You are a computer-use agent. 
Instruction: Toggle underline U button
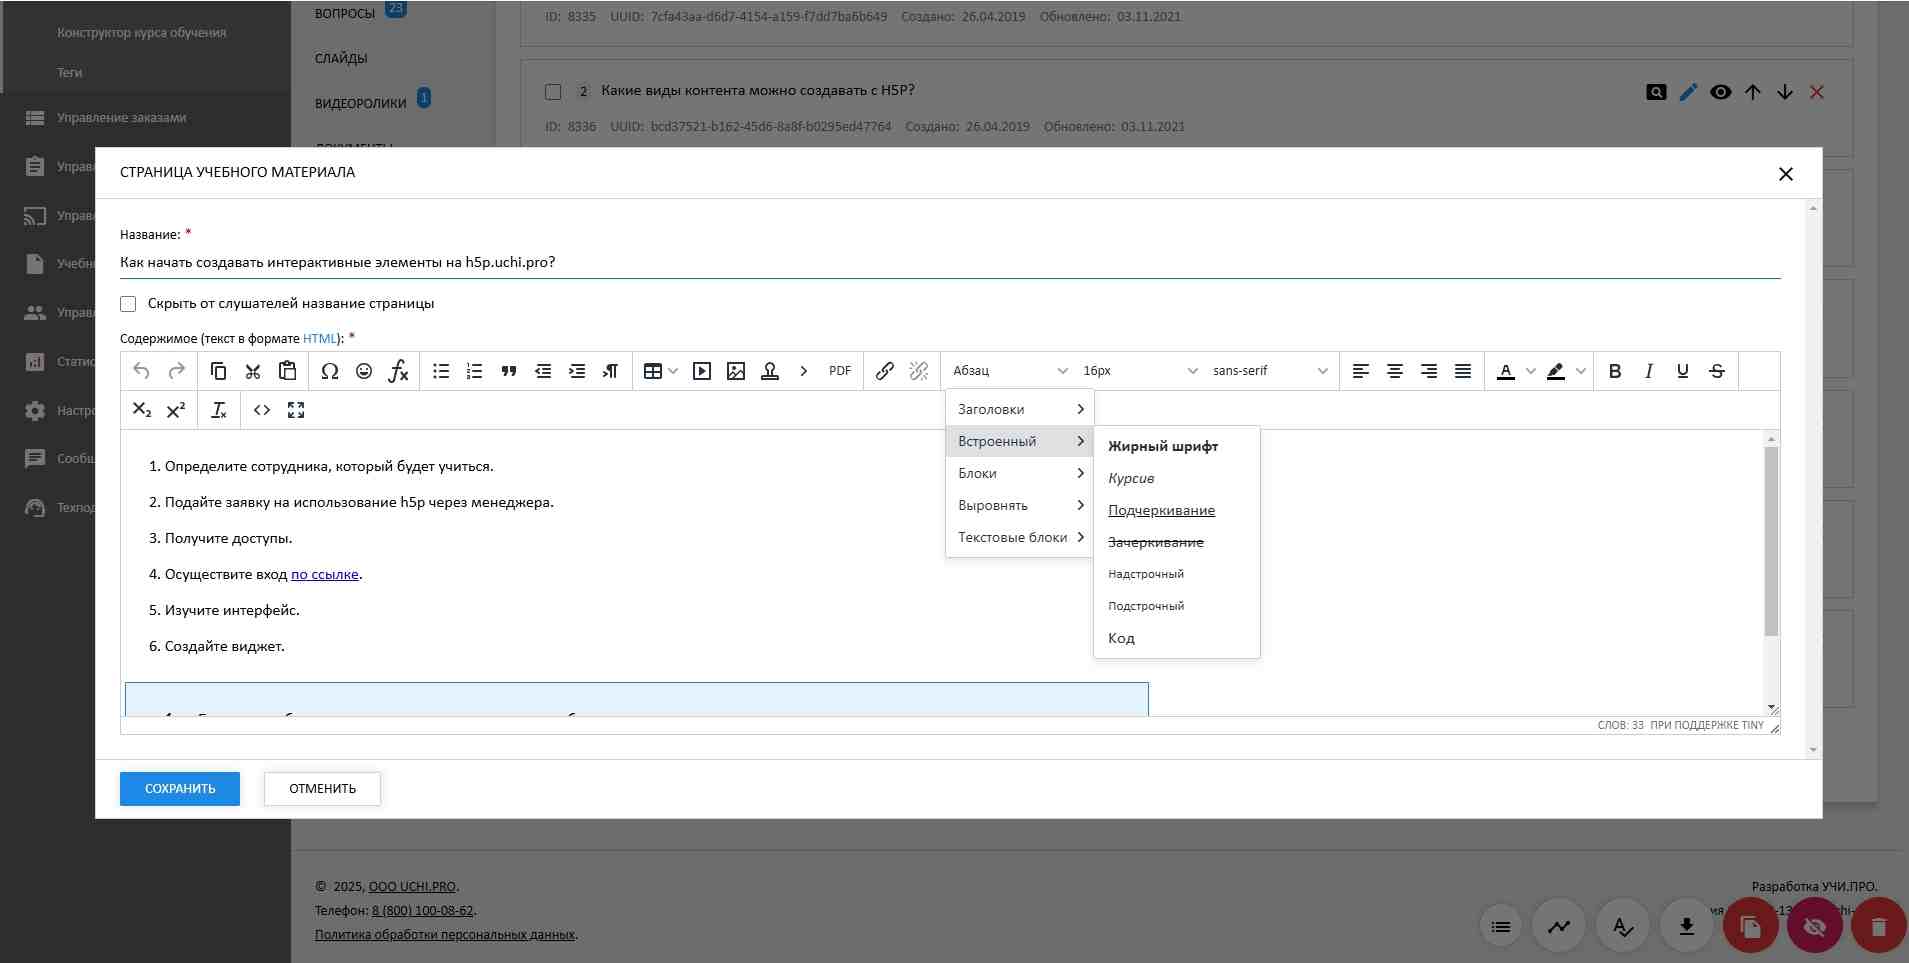[x=1683, y=371]
